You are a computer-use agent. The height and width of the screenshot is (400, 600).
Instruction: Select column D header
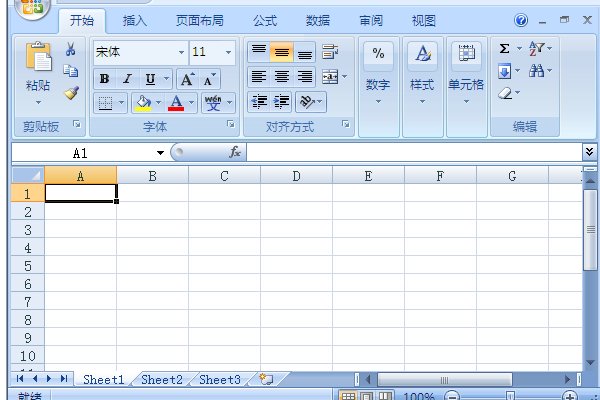tap(296, 176)
